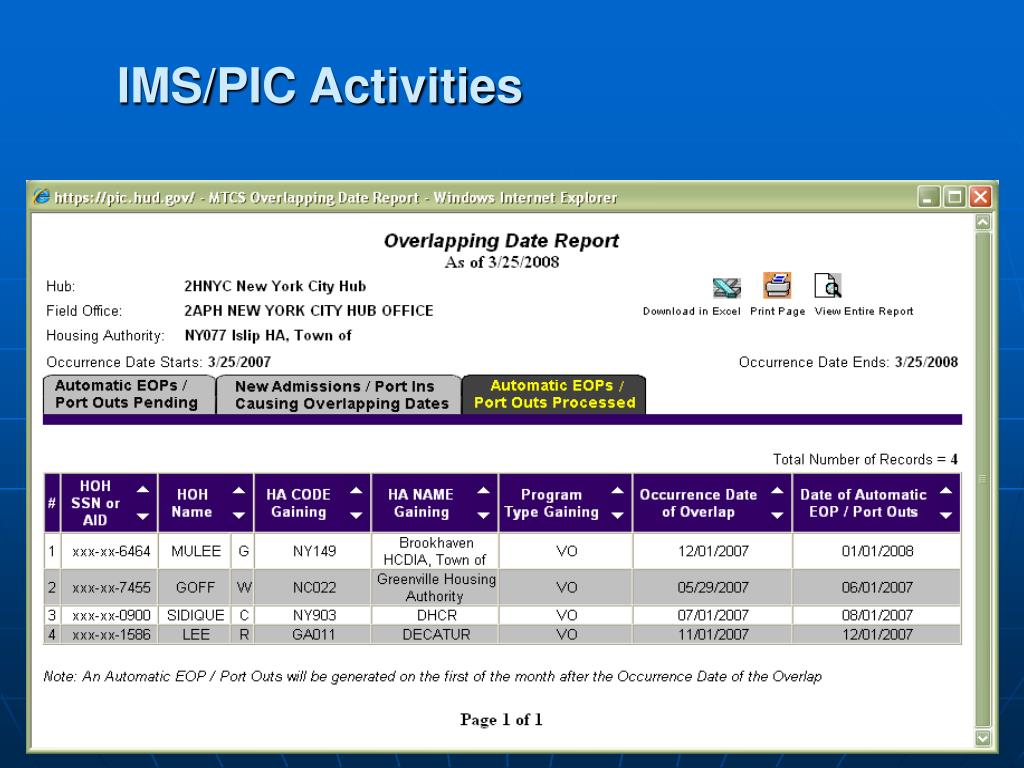Click the name SIDIQUE in row 3

coord(195,615)
